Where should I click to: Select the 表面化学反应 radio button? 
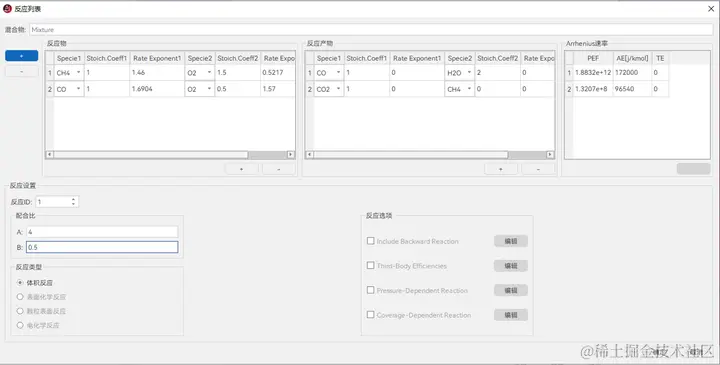[x=20, y=297]
